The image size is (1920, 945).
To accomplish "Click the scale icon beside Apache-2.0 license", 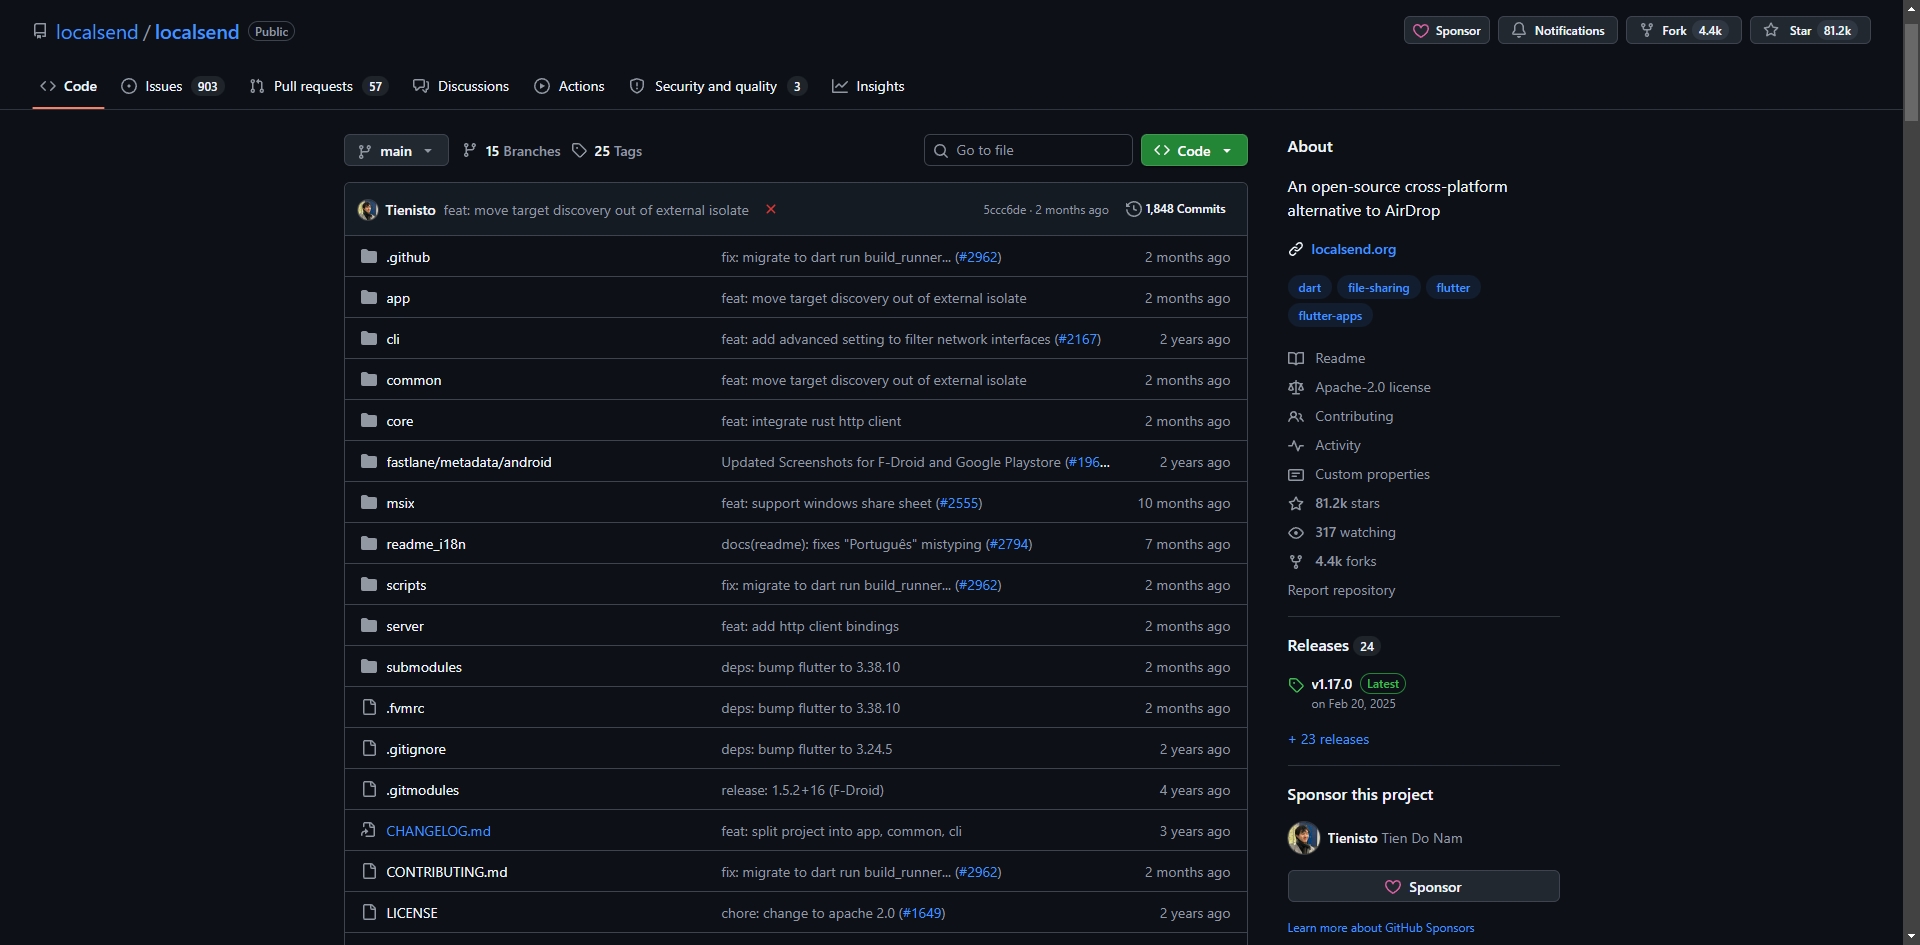I will (x=1296, y=387).
